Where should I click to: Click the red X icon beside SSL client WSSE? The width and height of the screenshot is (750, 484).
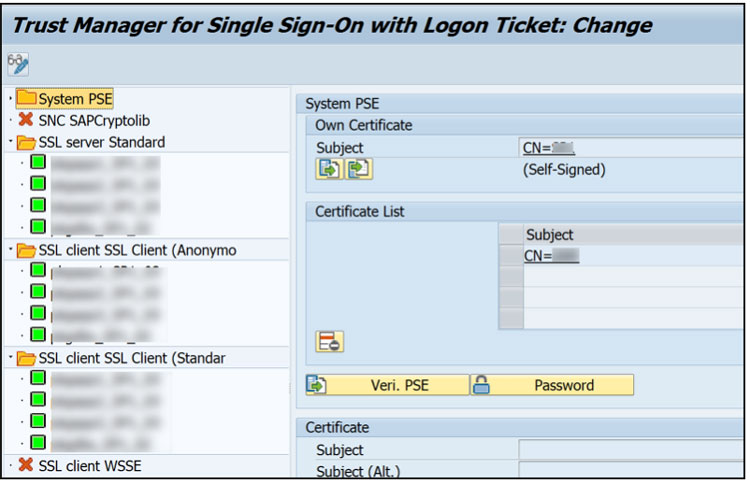pyautogui.click(x=26, y=465)
